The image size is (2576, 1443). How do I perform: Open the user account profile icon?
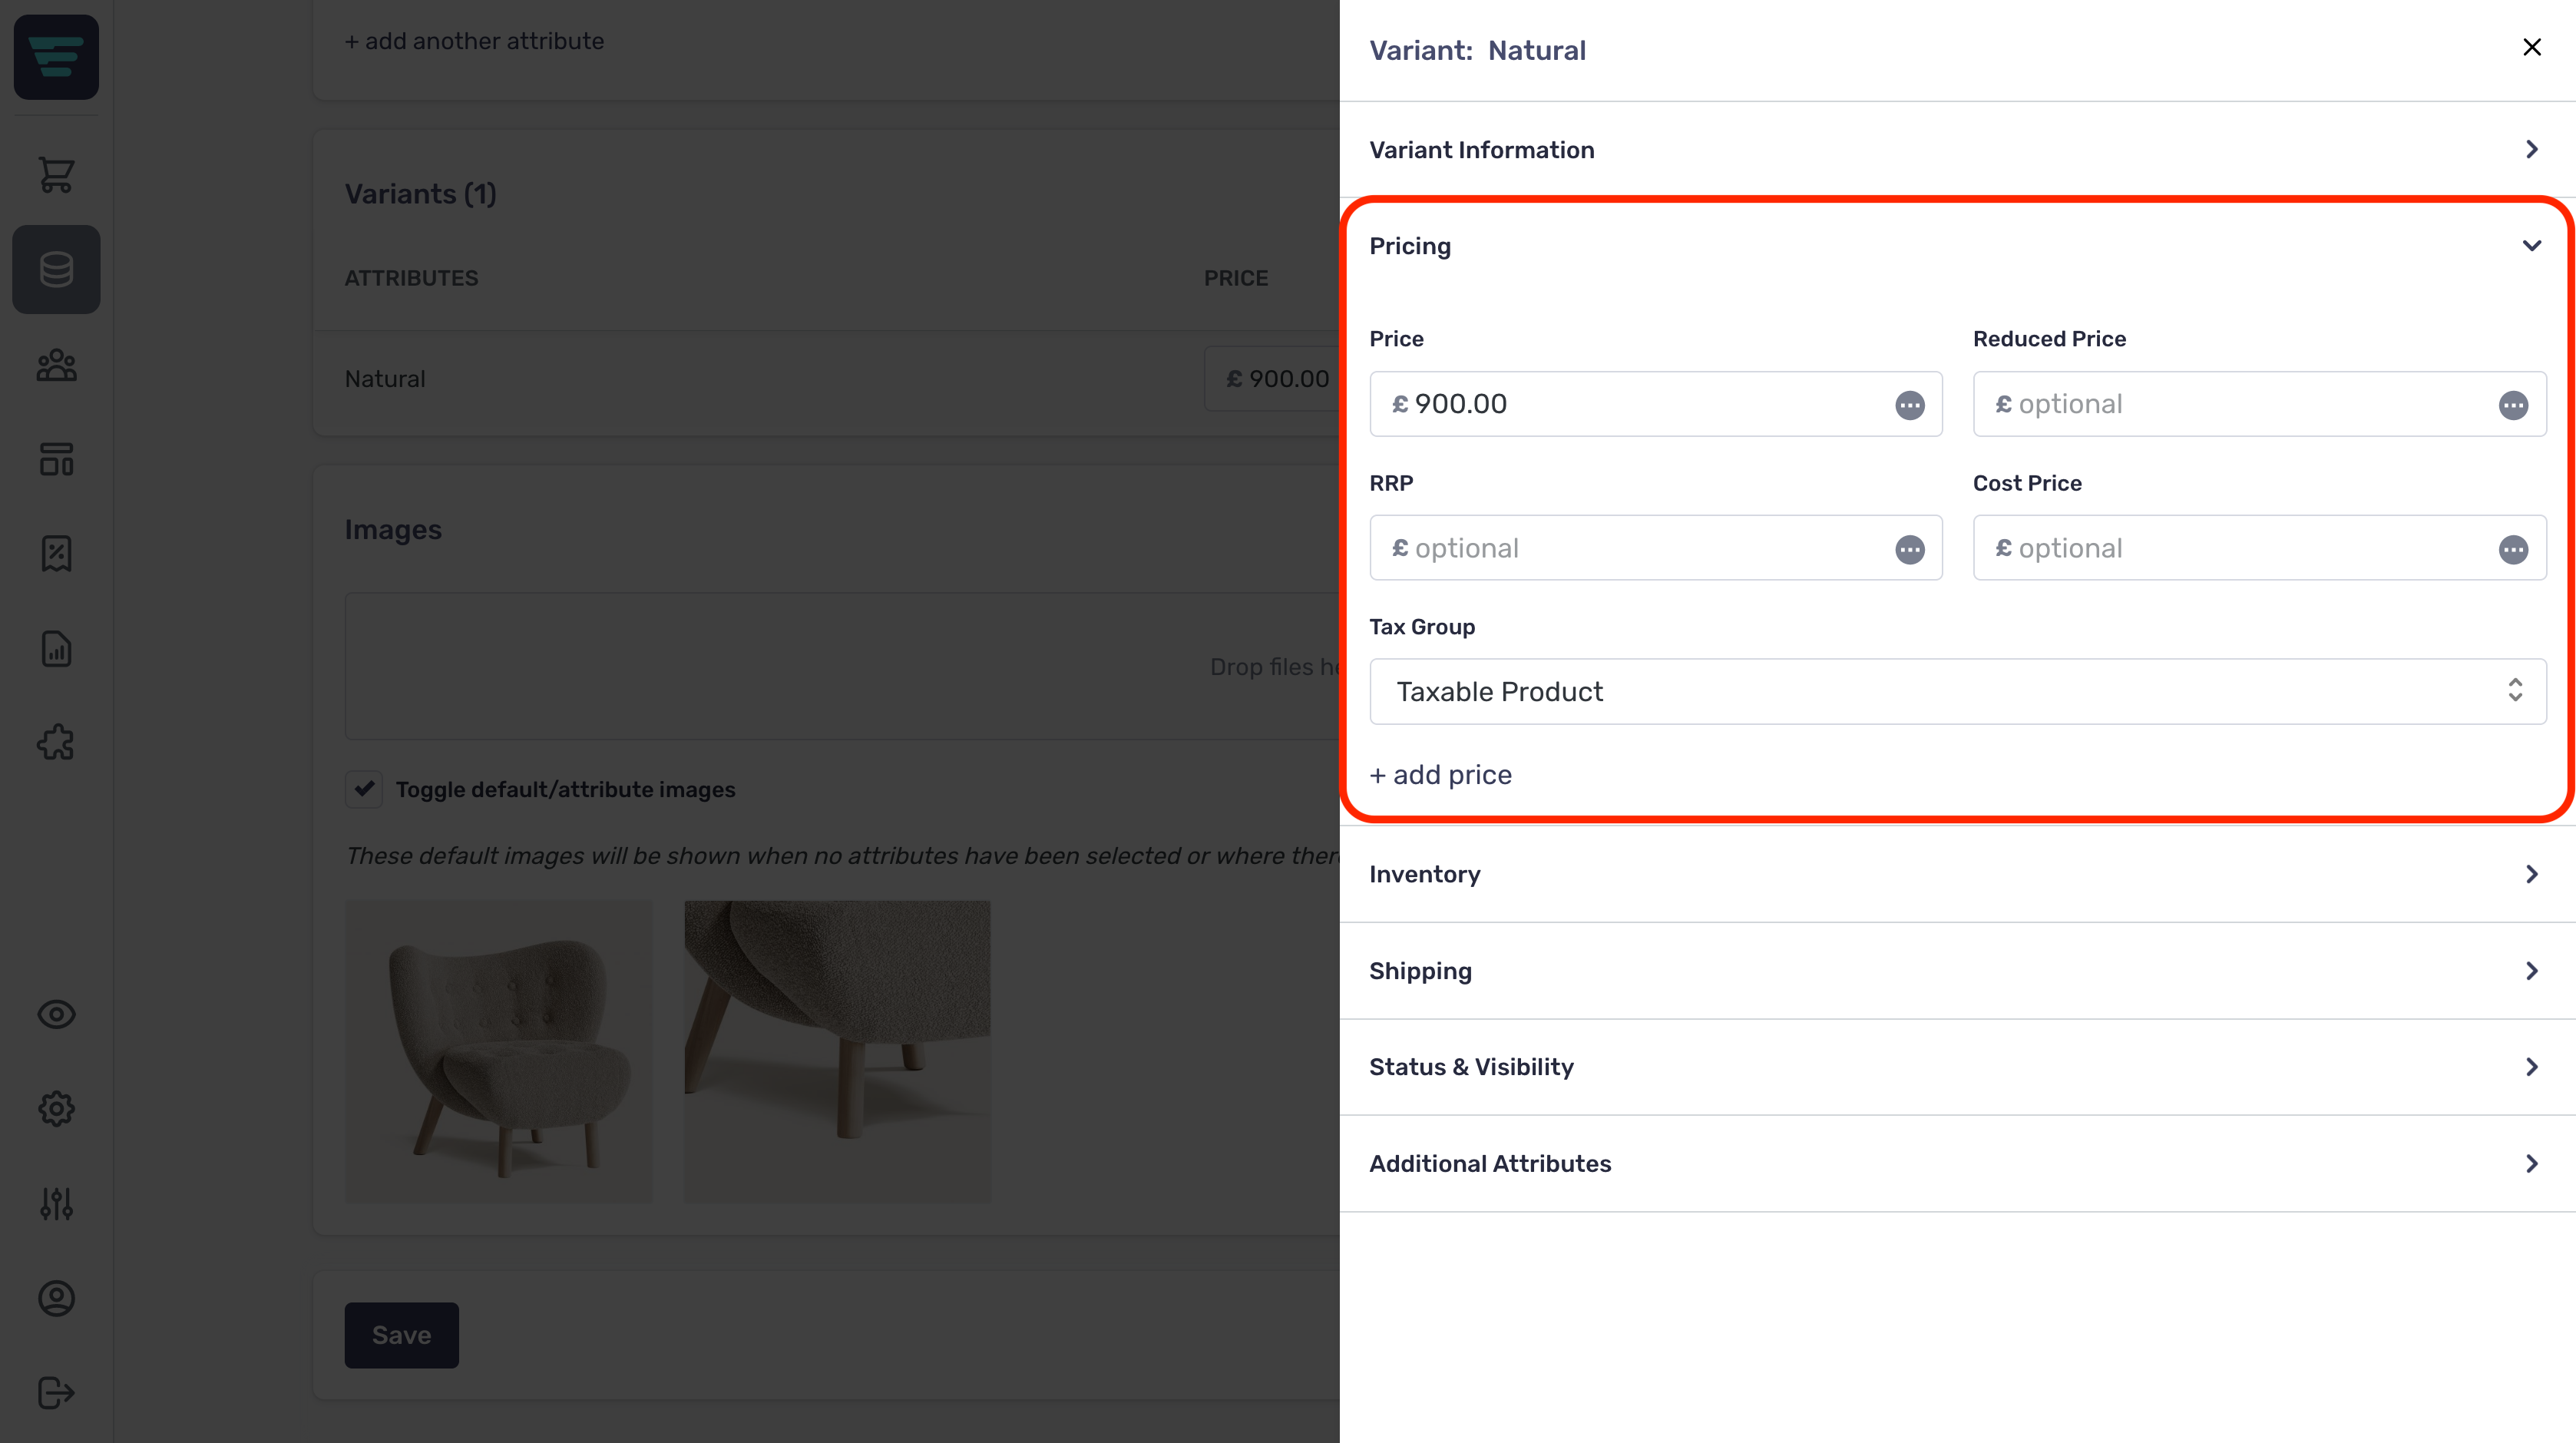(56, 1298)
